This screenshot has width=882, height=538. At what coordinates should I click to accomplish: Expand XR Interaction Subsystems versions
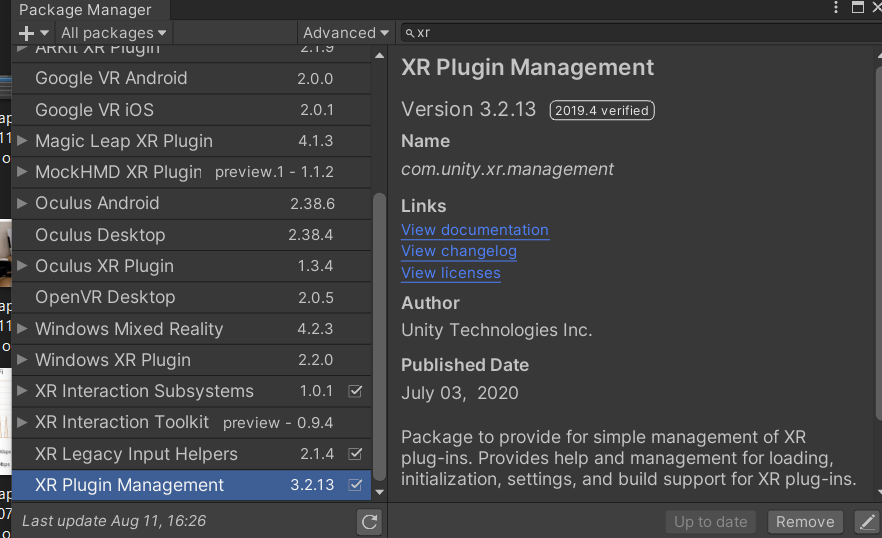(22, 391)
